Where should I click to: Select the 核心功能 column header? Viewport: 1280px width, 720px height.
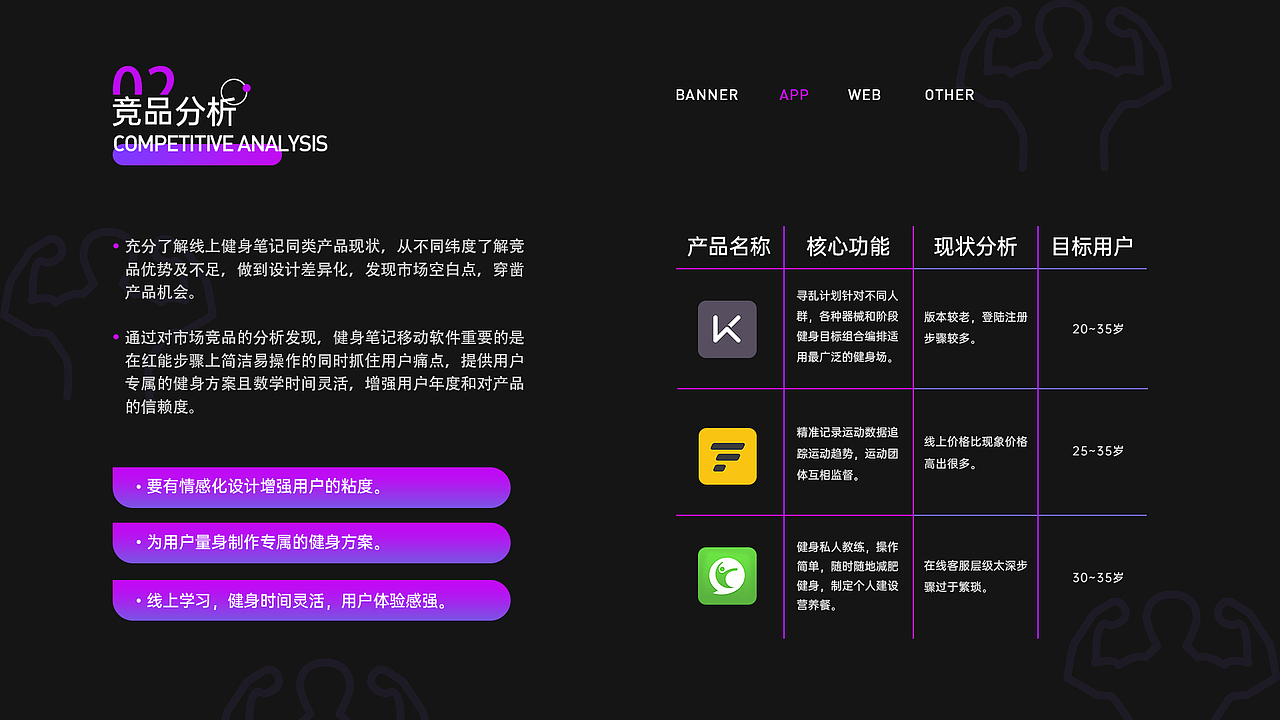[848, 247]
